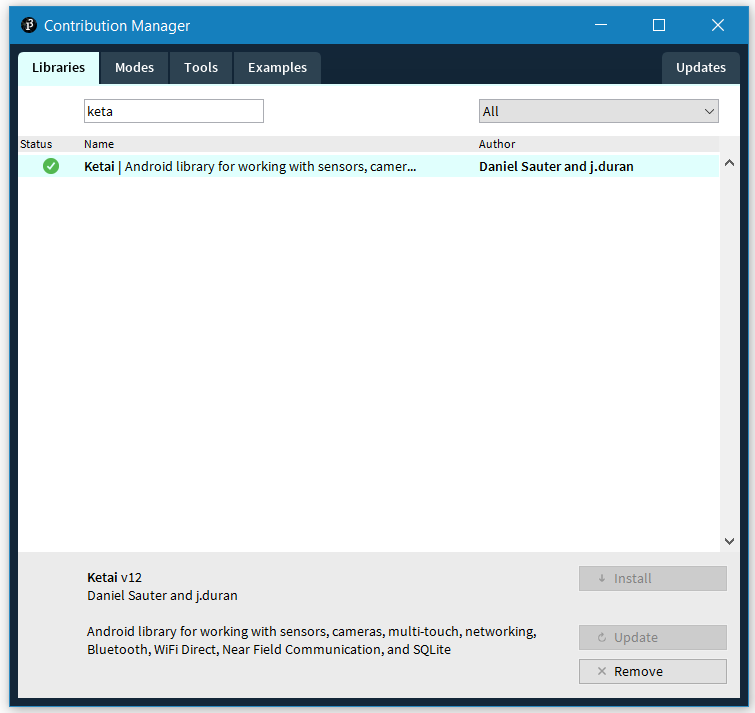Viewport: 755px width, 713px height.
Task: Click the green installed checkmark beside Ketai
Action: pyautogui.click(x=51, y=166)
